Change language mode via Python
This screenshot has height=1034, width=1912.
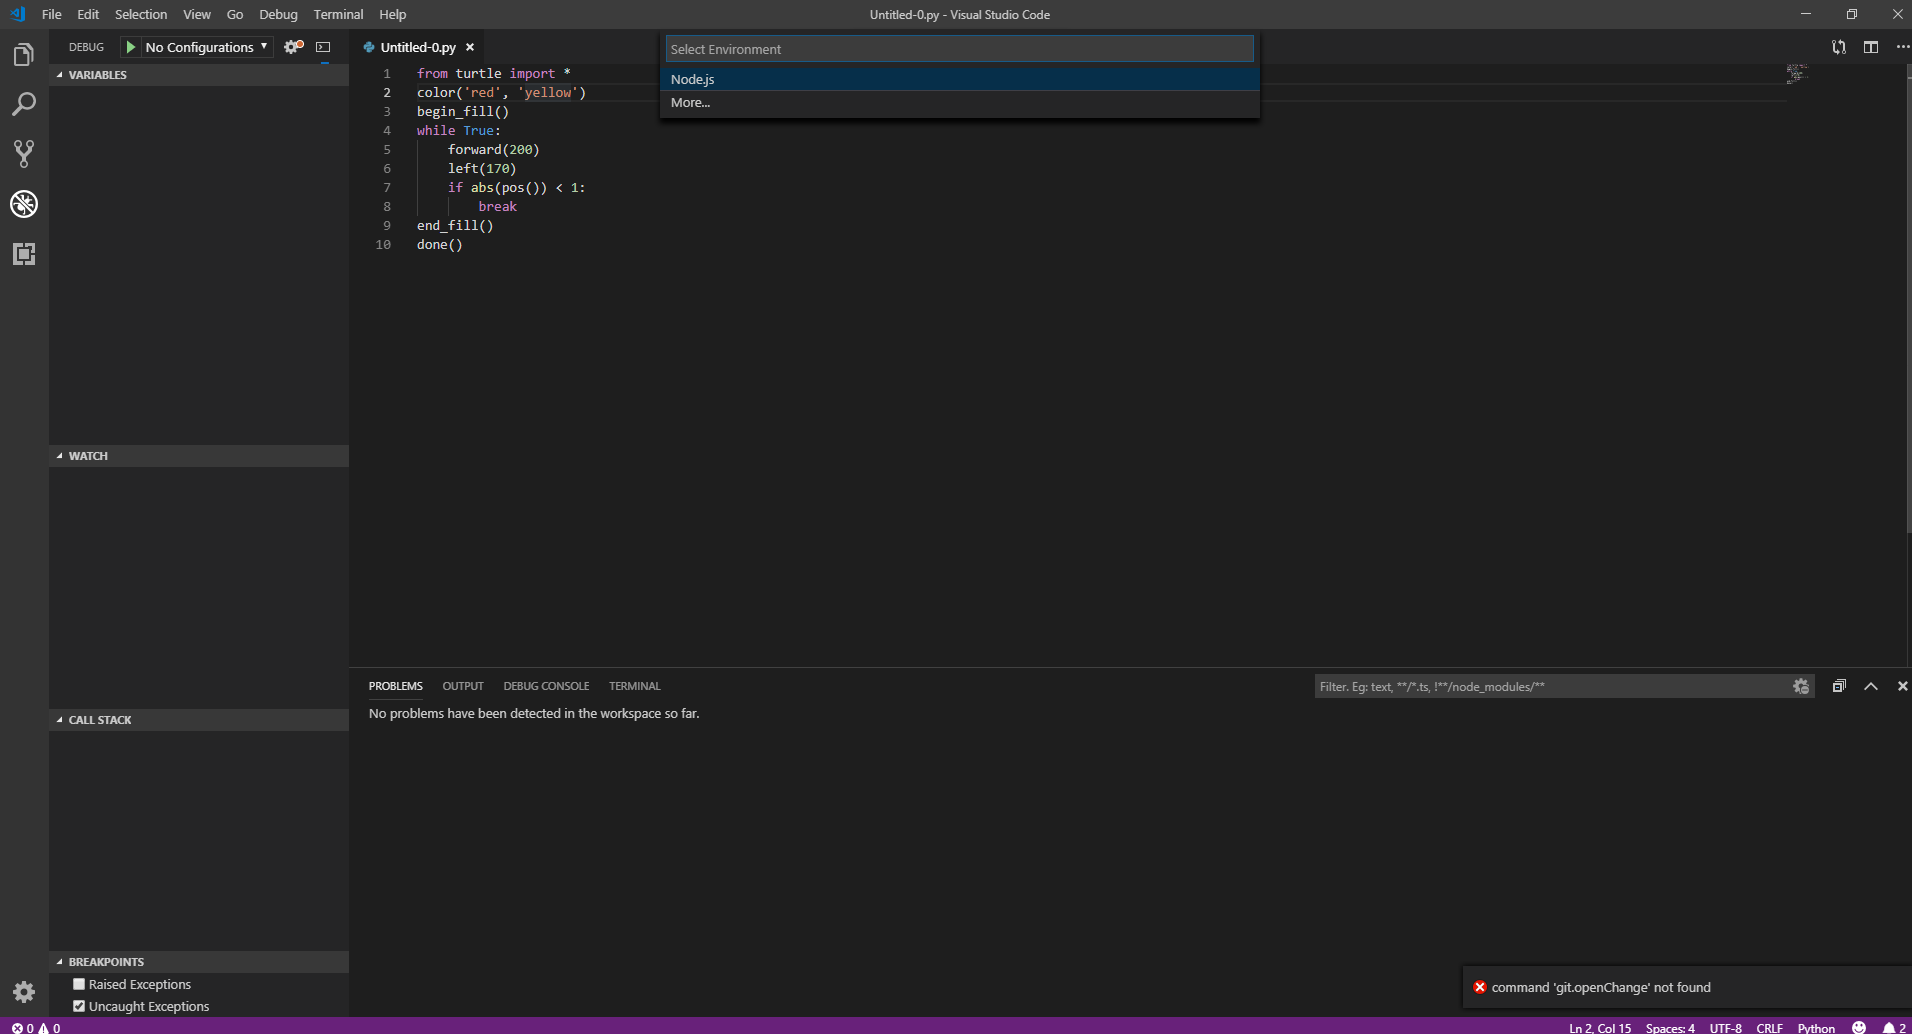[1816, 1027]
